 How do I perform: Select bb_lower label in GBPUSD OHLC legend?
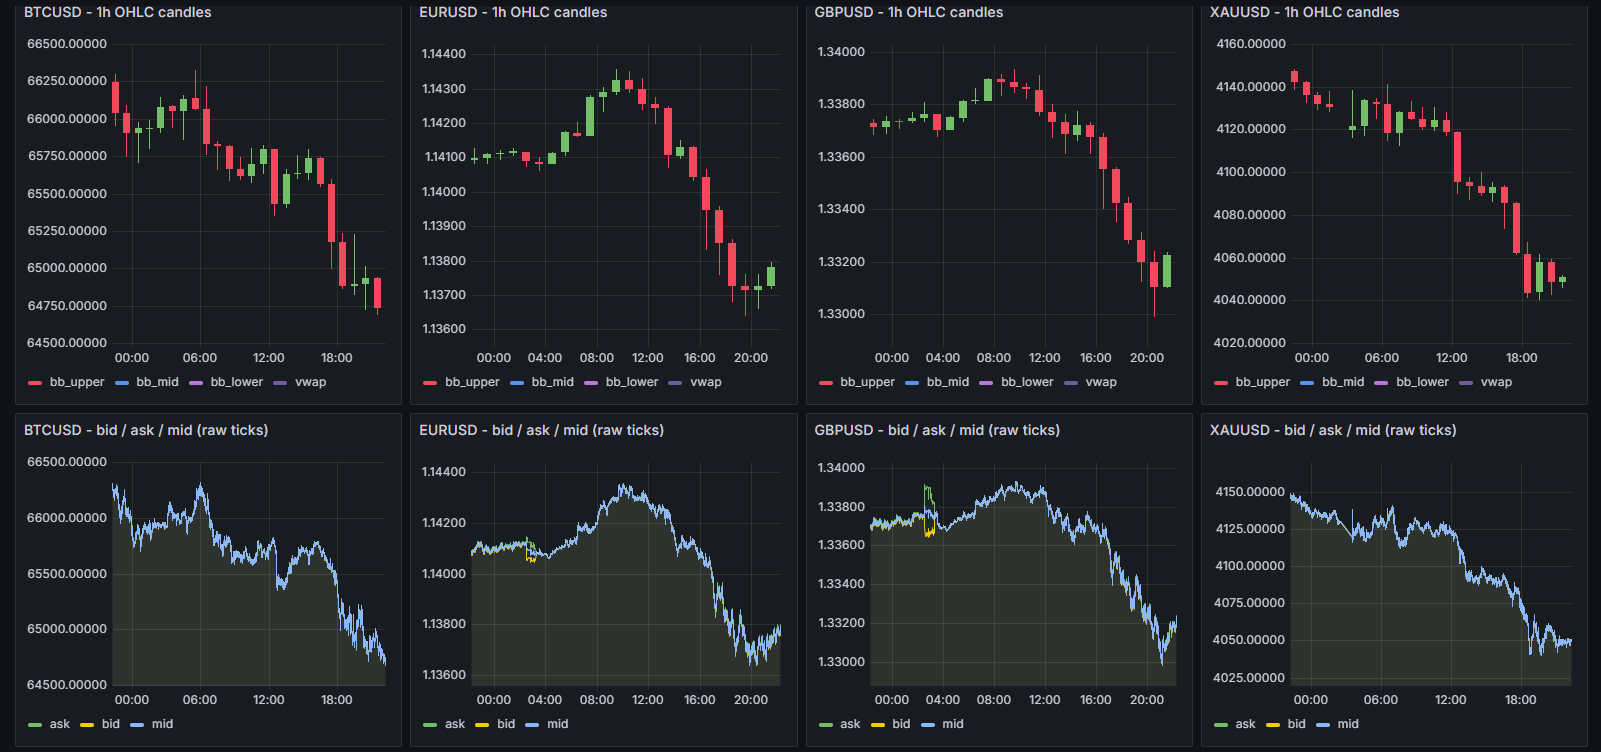[x=1027, y=382]
